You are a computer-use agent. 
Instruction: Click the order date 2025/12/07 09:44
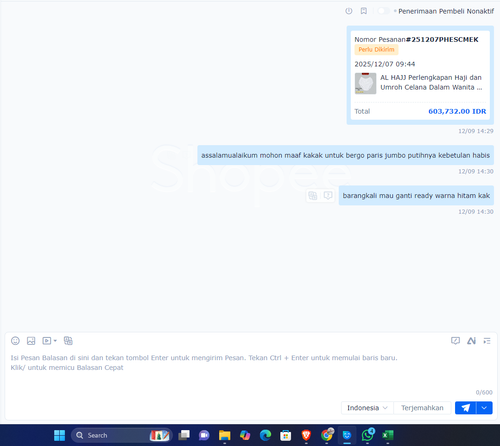click(x=385, y=64)
